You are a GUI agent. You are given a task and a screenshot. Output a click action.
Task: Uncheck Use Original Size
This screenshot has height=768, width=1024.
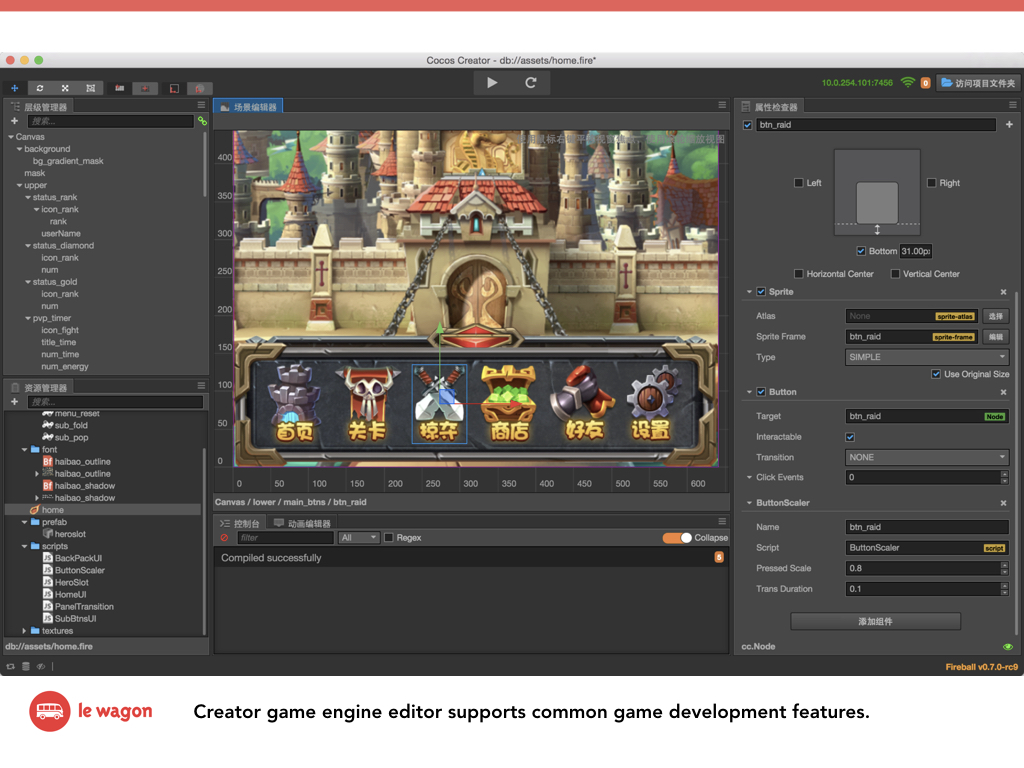click(x=936, y=374)
